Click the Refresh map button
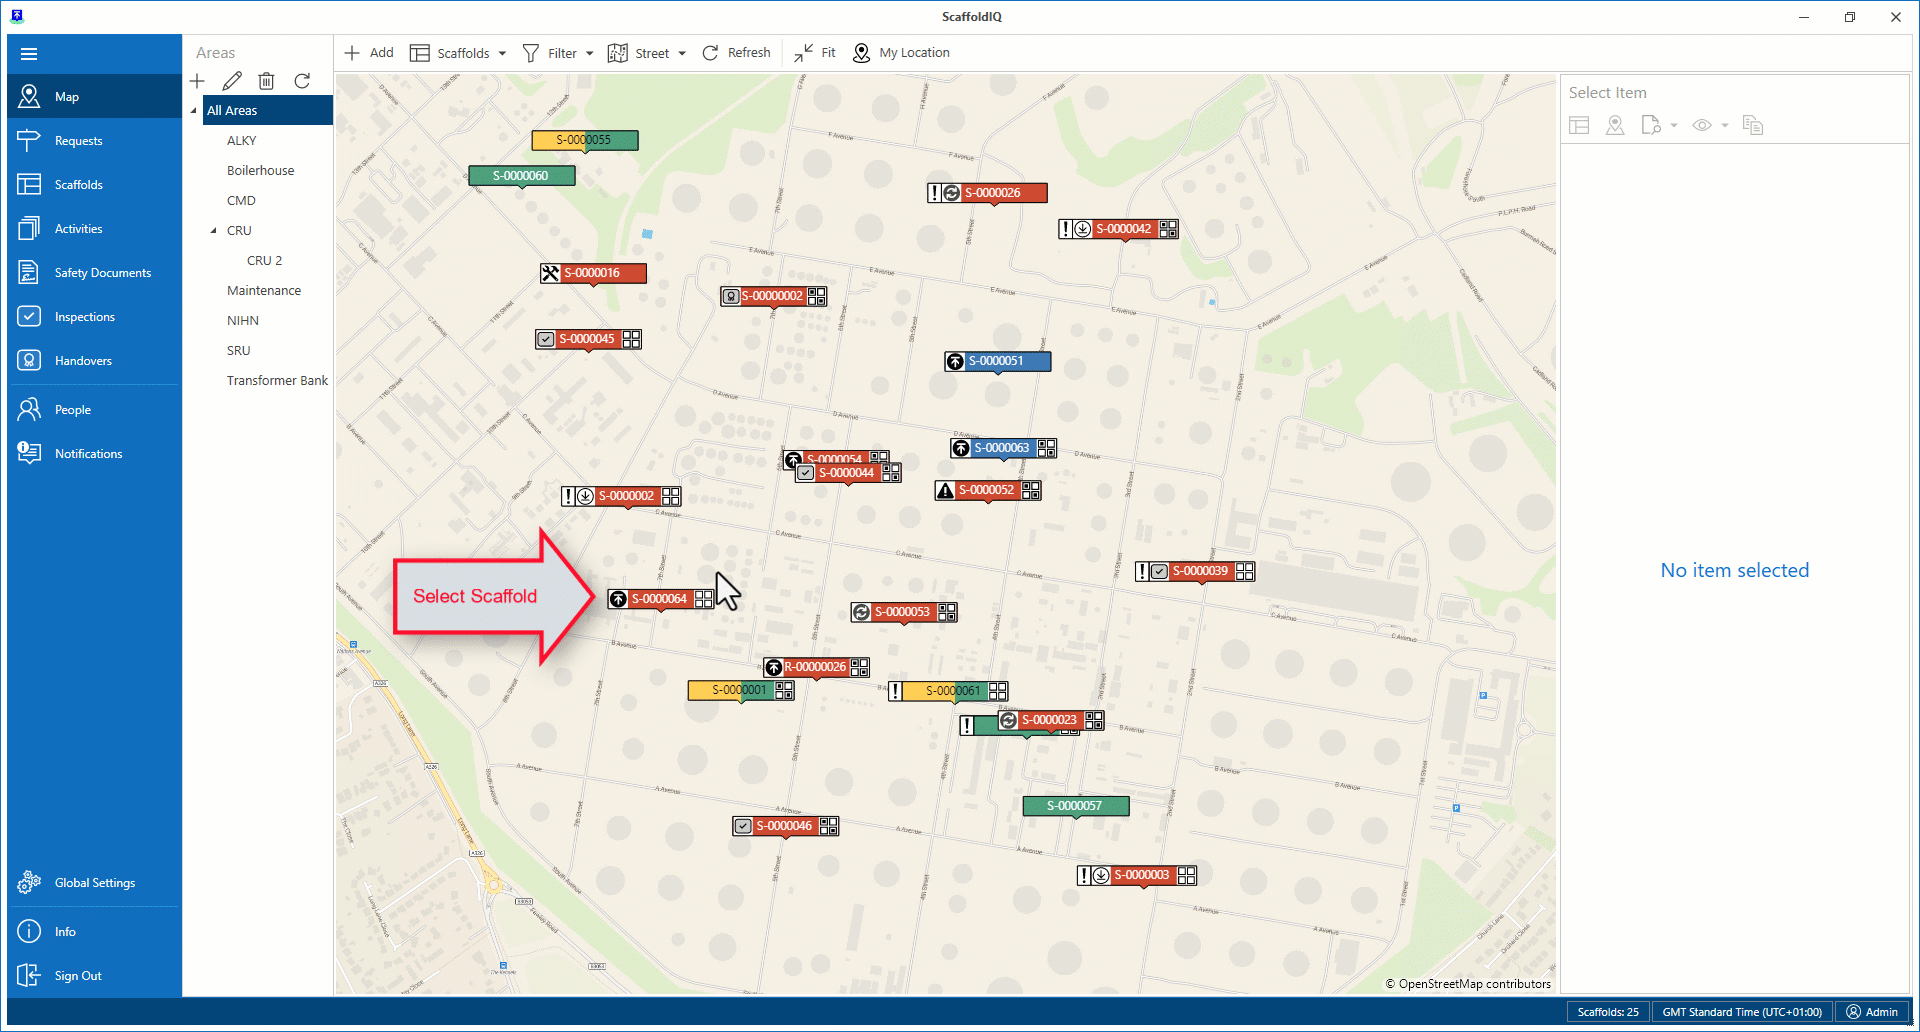 tap(736, 53)
